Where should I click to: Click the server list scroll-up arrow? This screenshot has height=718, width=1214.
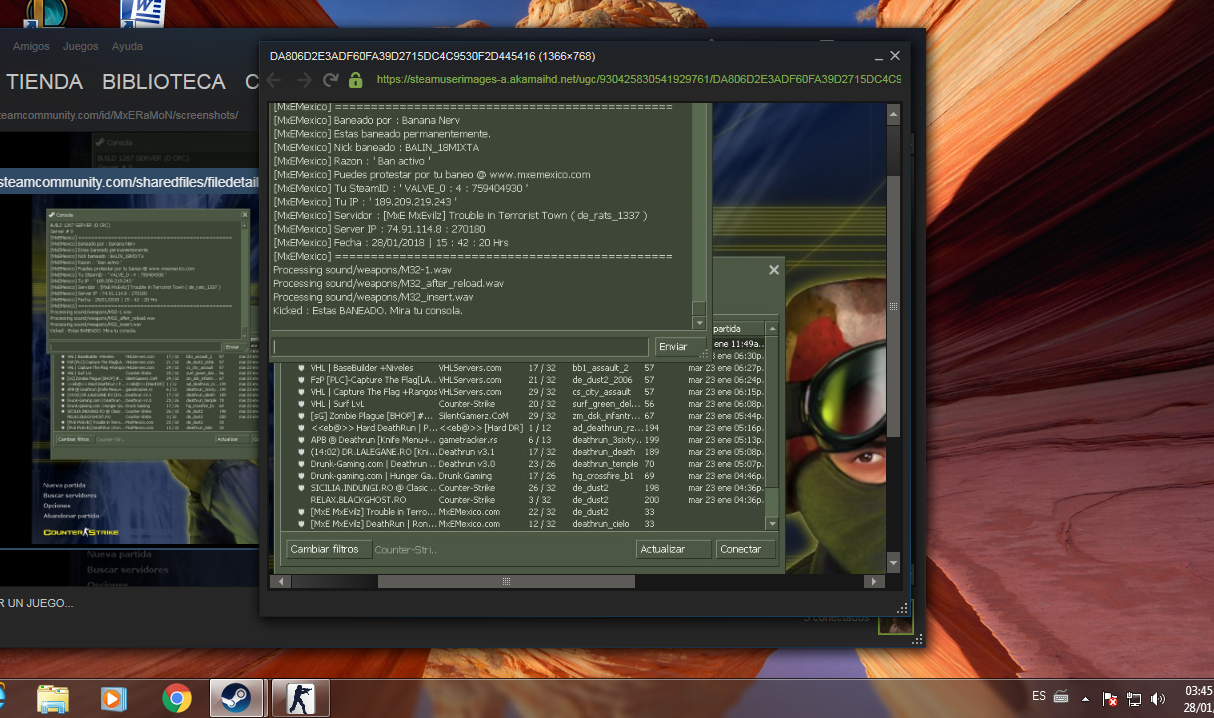pyautogui.click(x=772, y=328)
